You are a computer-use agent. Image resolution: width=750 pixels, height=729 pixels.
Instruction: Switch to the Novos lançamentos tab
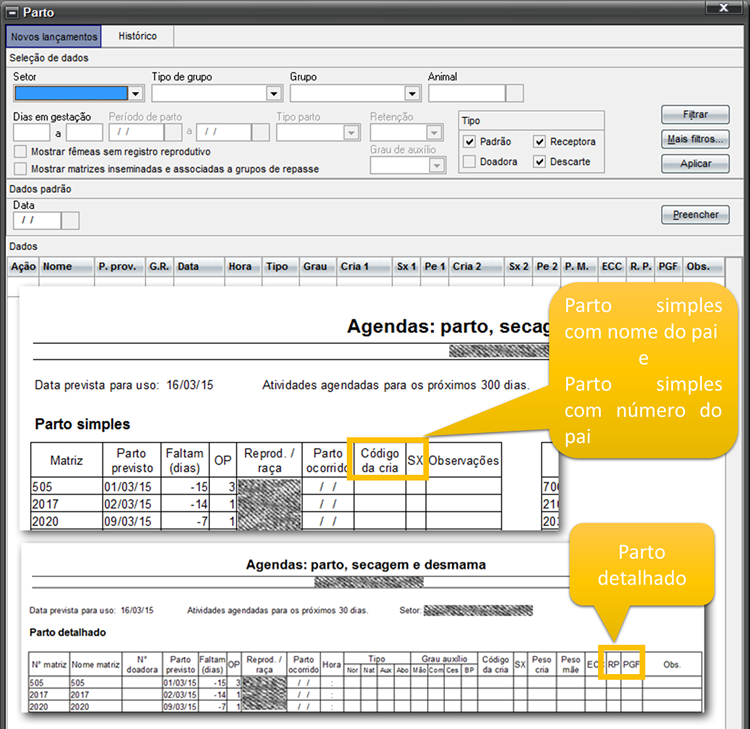tap(54, 36)
